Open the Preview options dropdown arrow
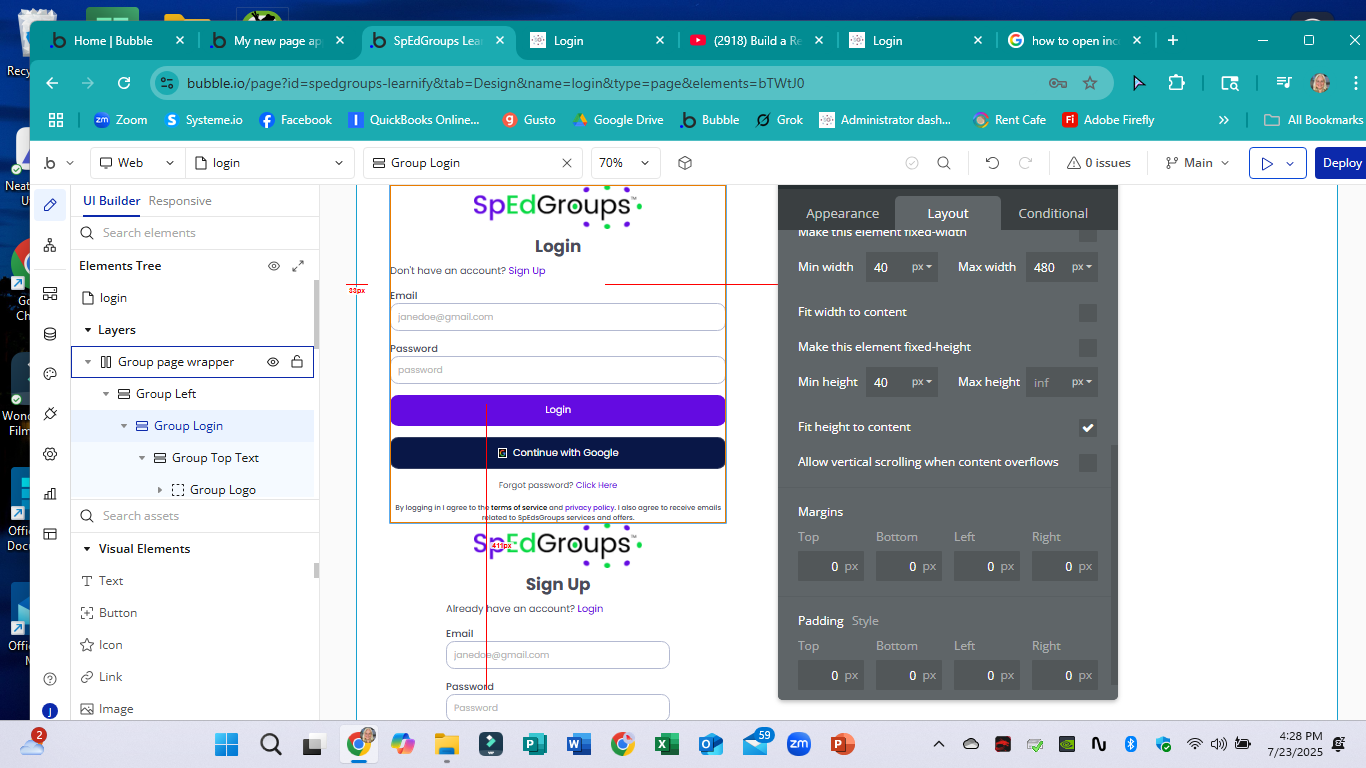The image size is (1366, 768). point(1290,163)
